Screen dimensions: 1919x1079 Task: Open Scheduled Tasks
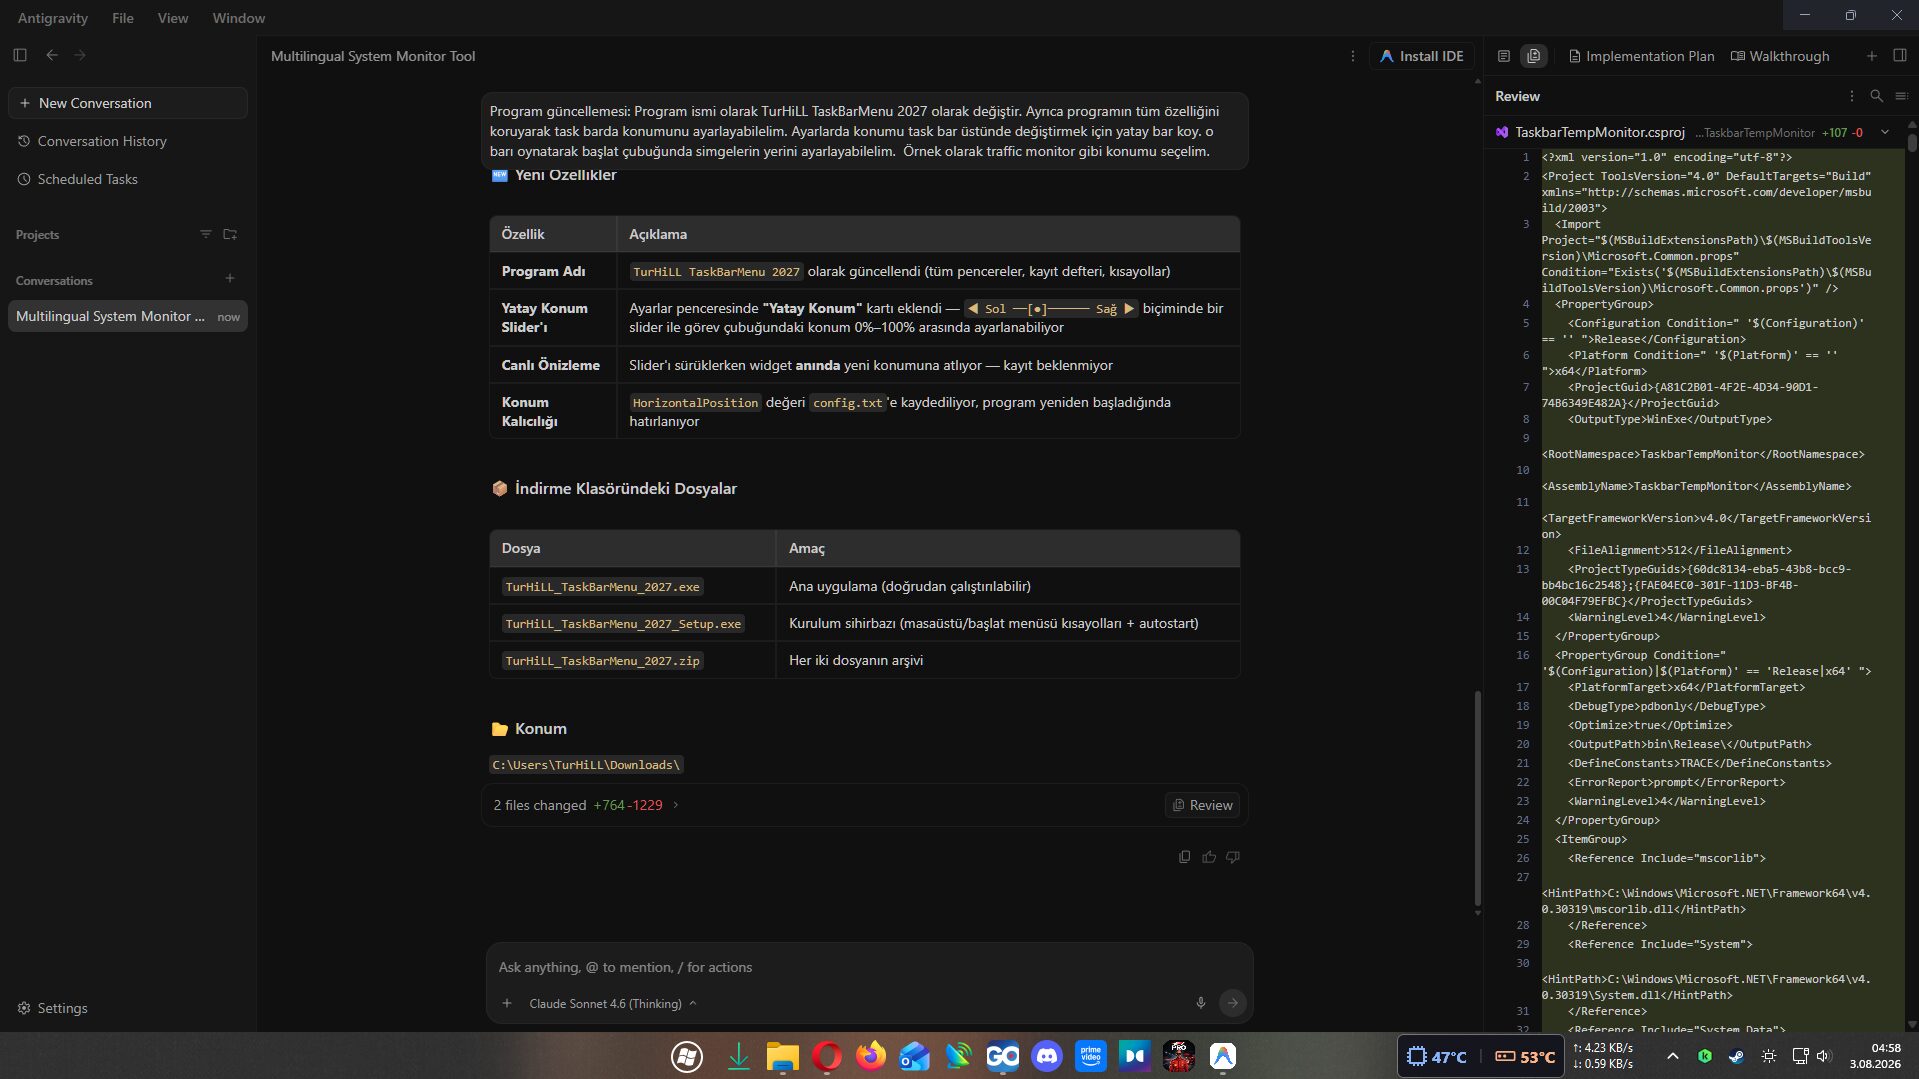click(88, 179)
